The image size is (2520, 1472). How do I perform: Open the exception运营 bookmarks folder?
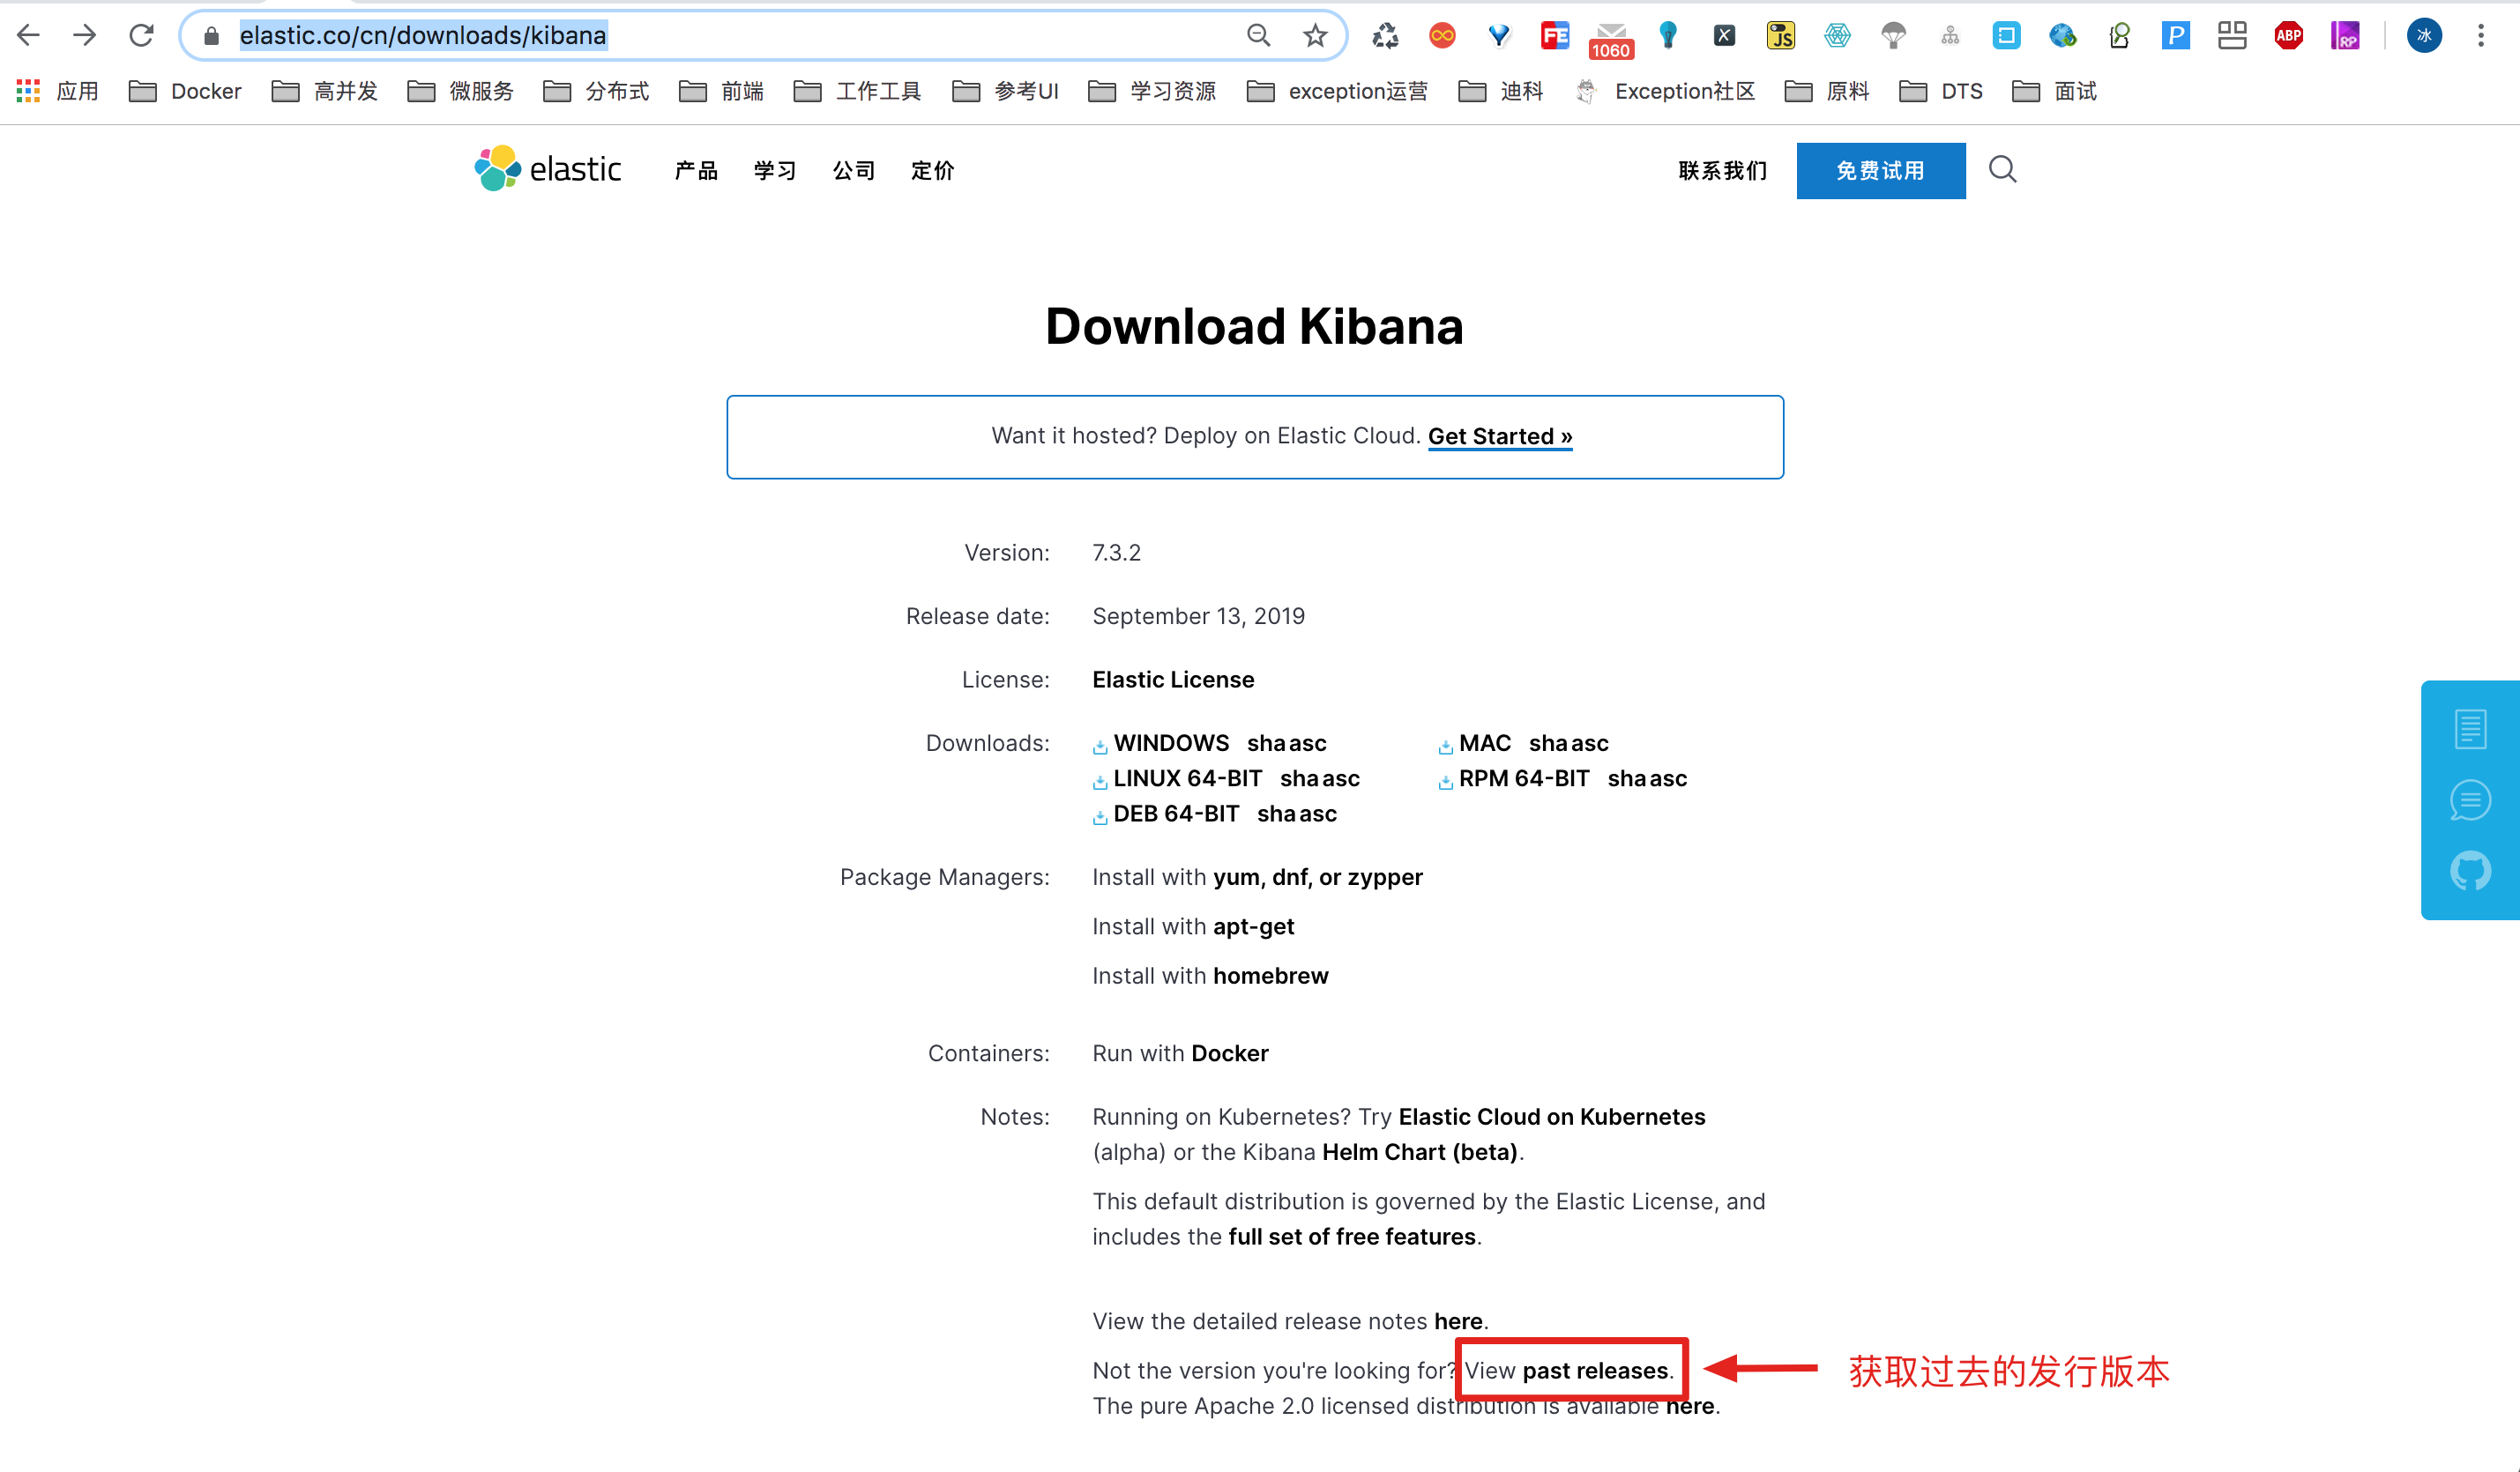(x=1338, y=91)
